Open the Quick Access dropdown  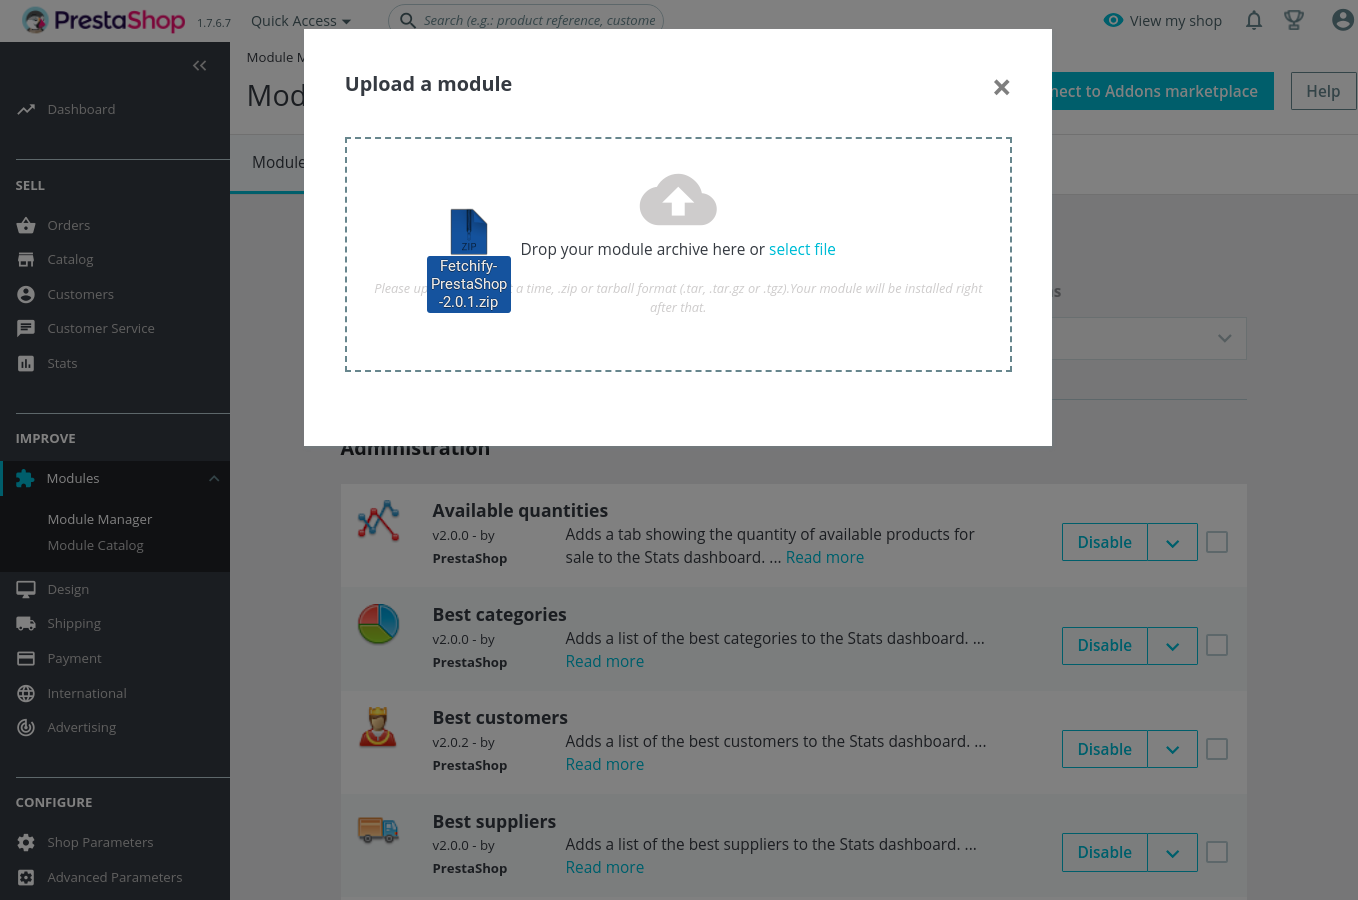coord(301,20)
